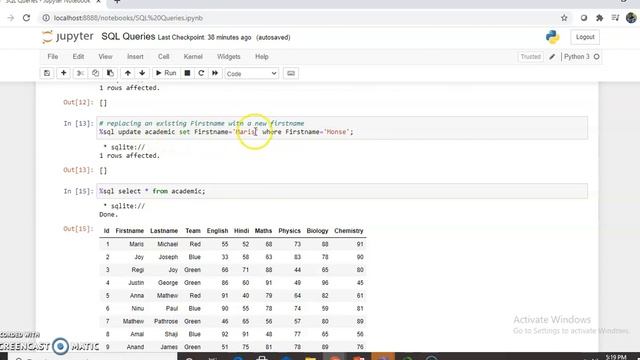This screenshot has height=360, width=640.
Task: Click the Chemistry column header
Action: click(x=349, y=231)
